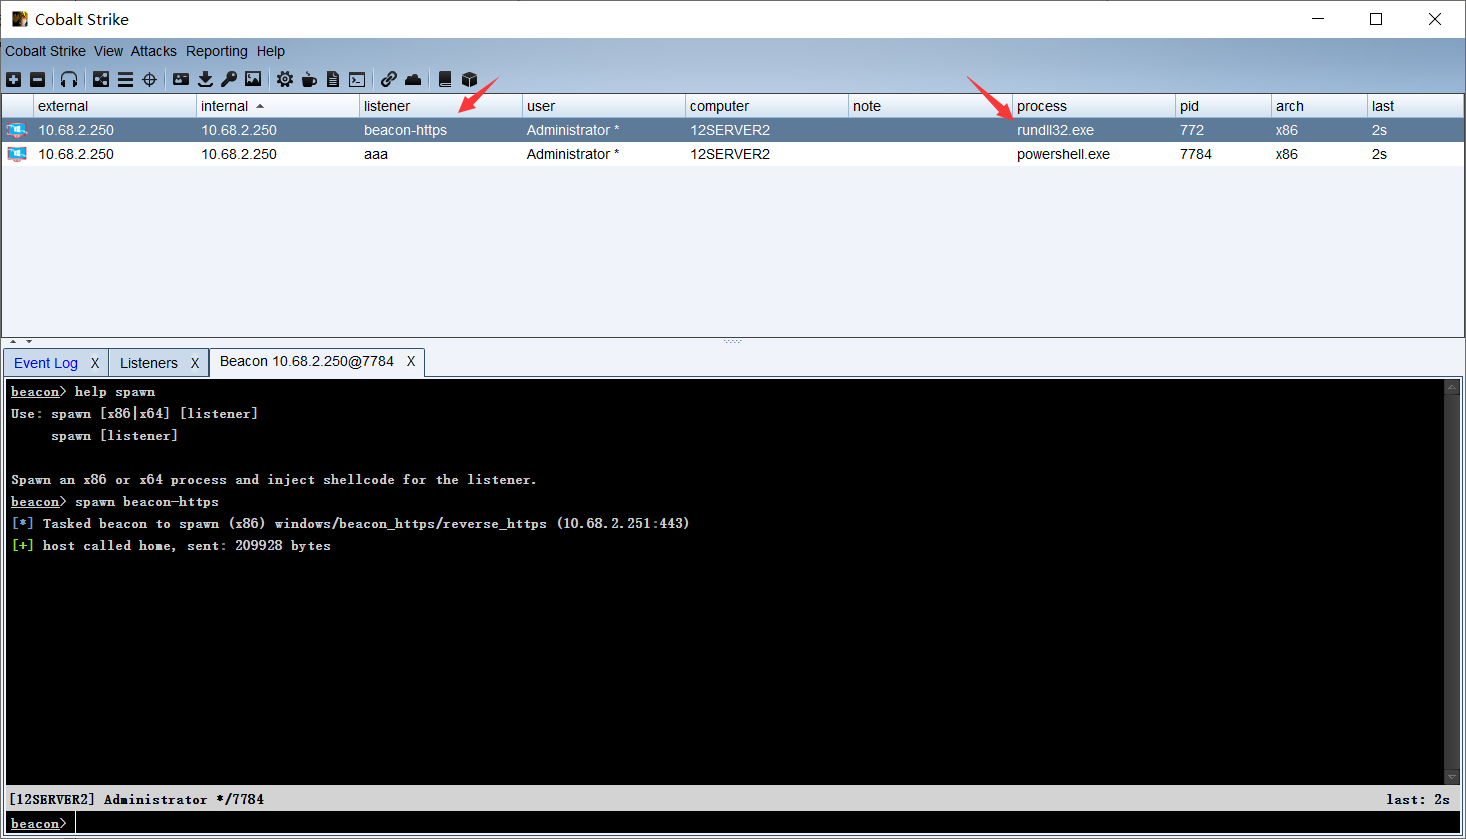This screenshot has height=839, width=1466.
Task: Sort sessions by last column header
Action: [1415, 106]
